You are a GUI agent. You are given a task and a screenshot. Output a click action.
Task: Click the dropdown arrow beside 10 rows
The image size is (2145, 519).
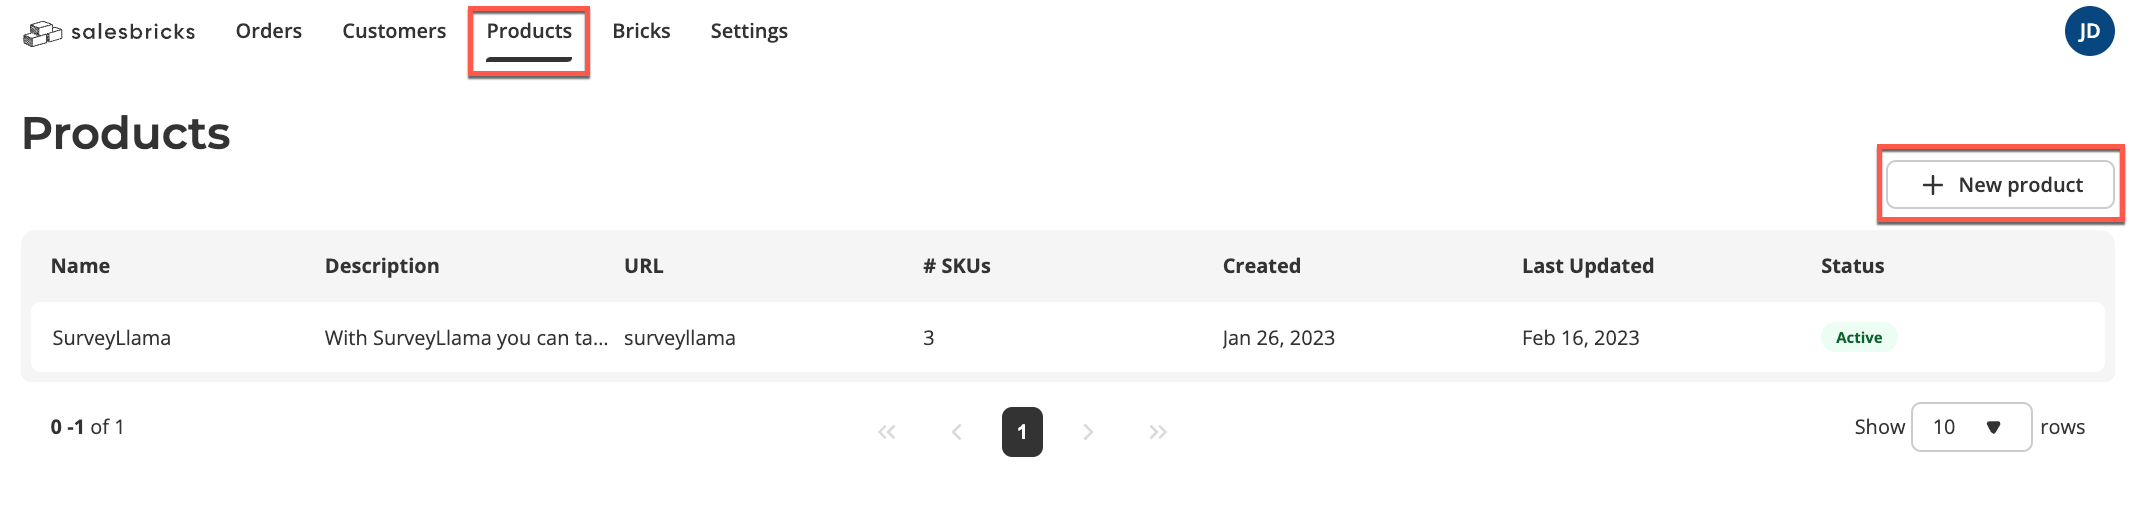tap(1993, 428)
